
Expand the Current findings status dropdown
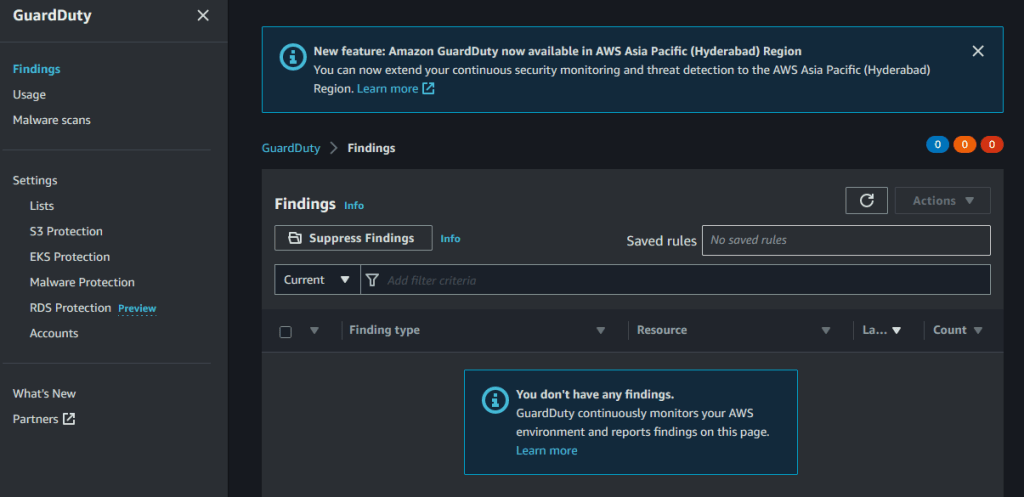click(x=317, y=280)
